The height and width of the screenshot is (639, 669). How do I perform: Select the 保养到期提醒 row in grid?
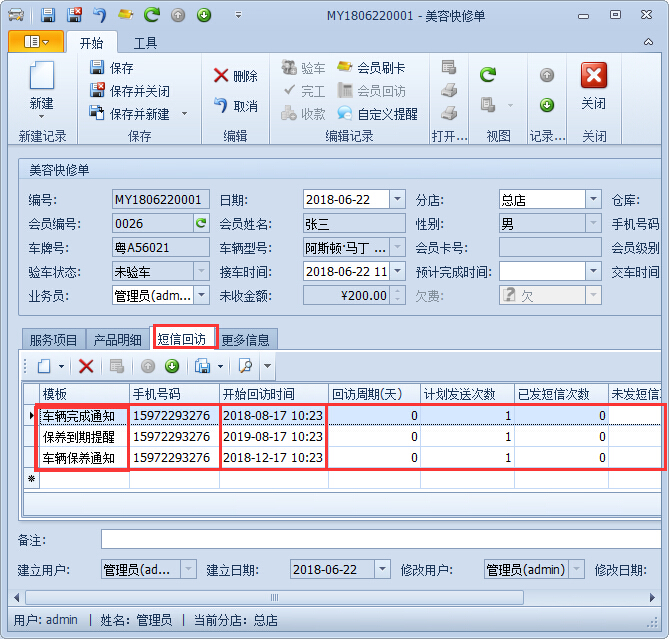78,437
